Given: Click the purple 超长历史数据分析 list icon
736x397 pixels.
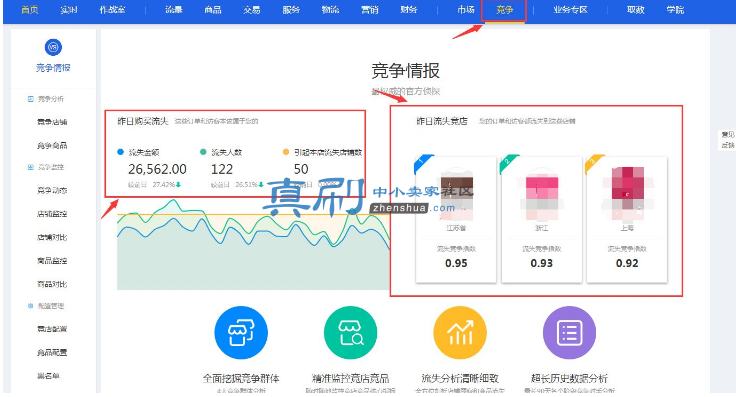Looking at the screenshot, I should pyautogui.click(x=569, y=333).
